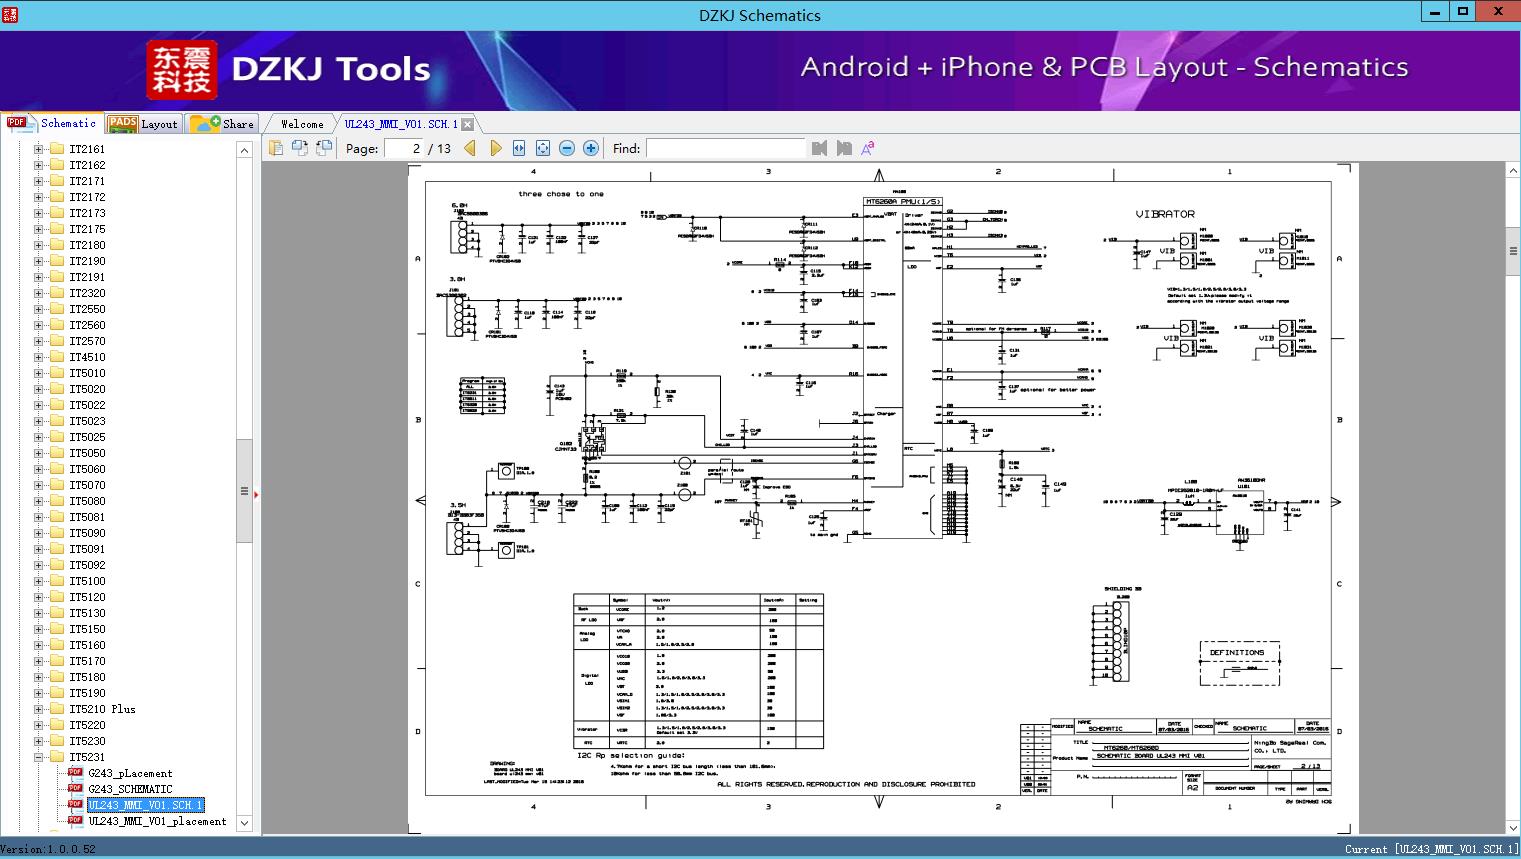
Task: Open the Share tab
Action: [223, 124]
